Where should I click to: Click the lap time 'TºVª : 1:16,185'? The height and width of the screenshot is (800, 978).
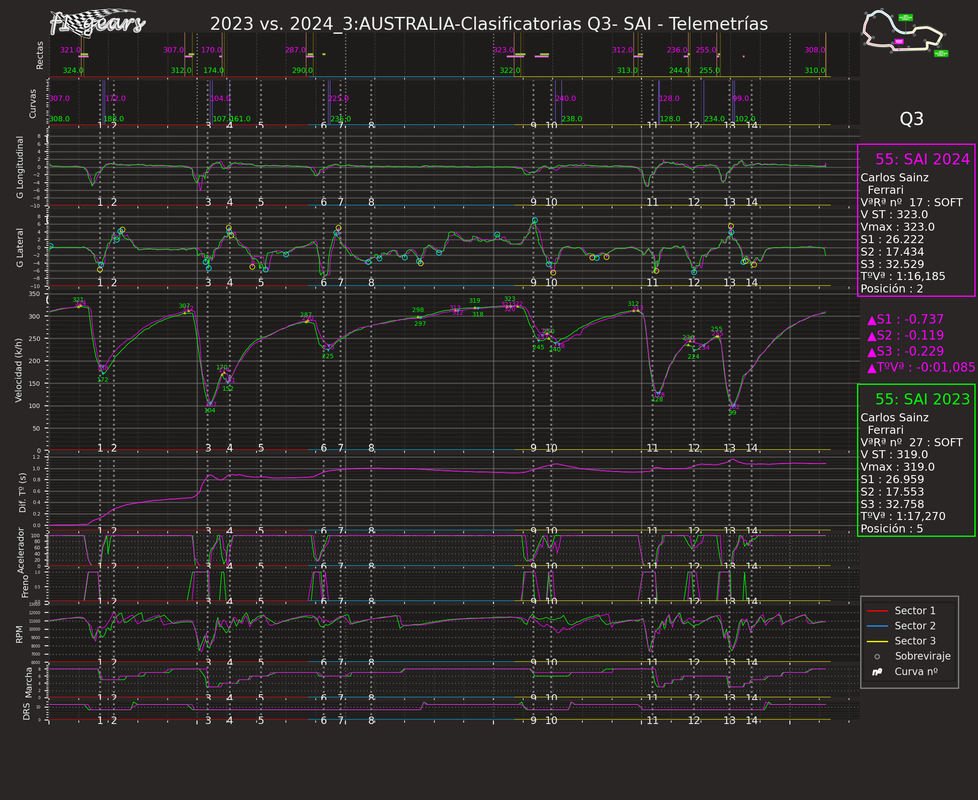[903, 276]
